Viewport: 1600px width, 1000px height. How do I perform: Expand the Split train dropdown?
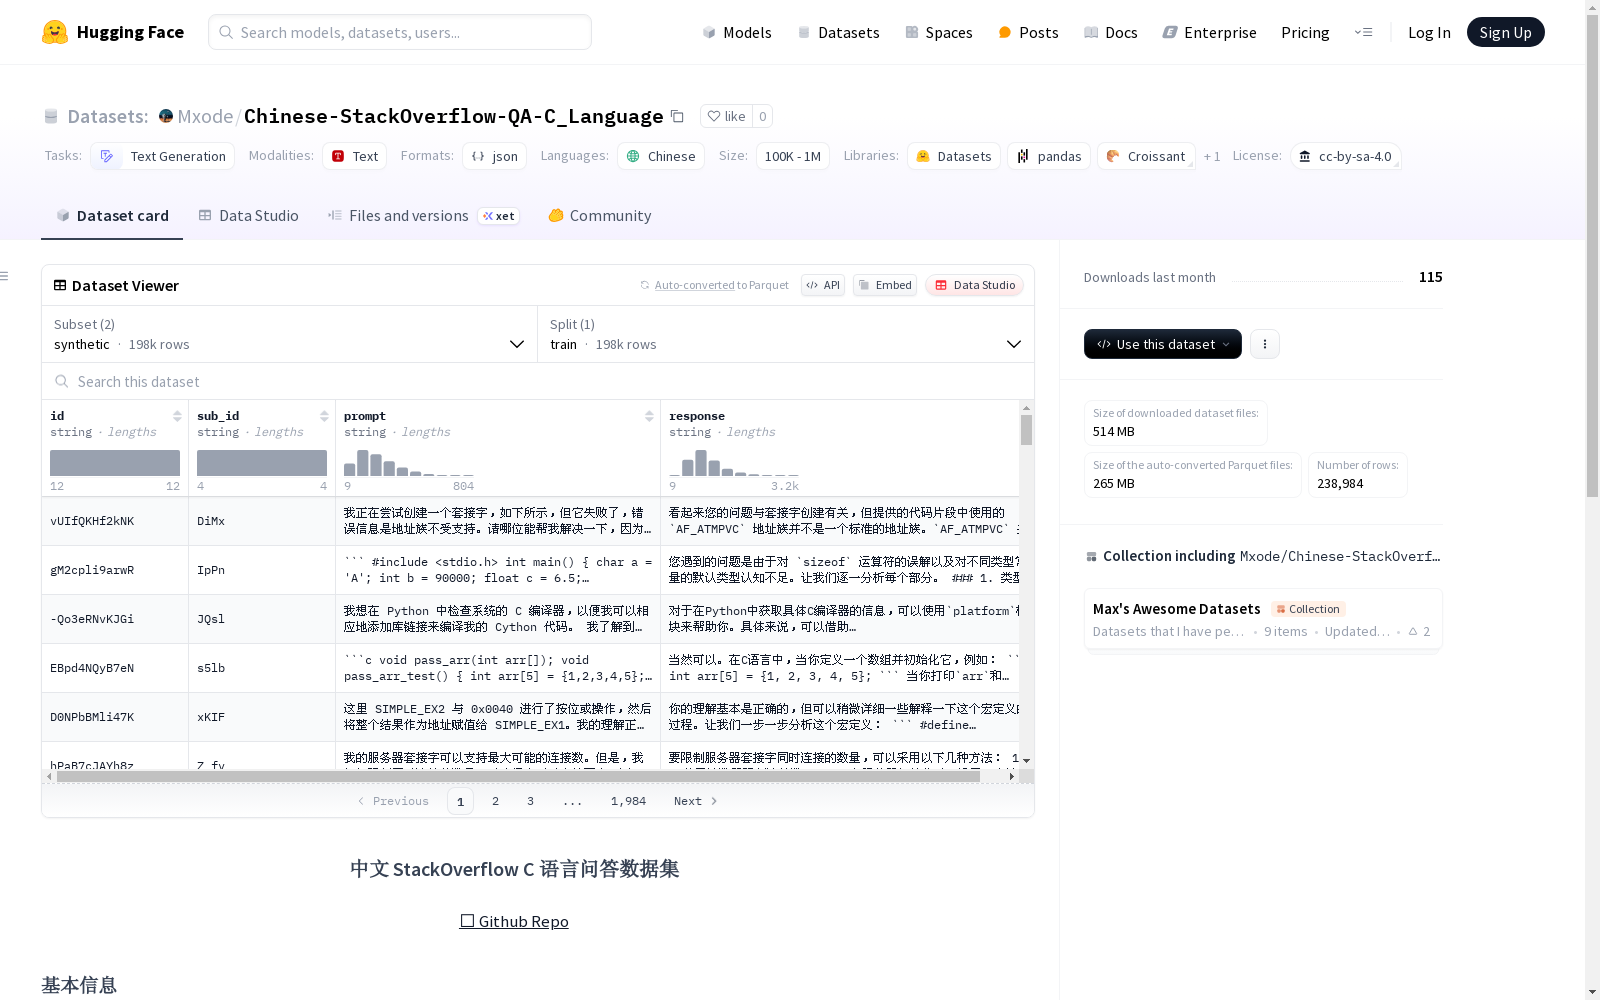coord(786,334)
